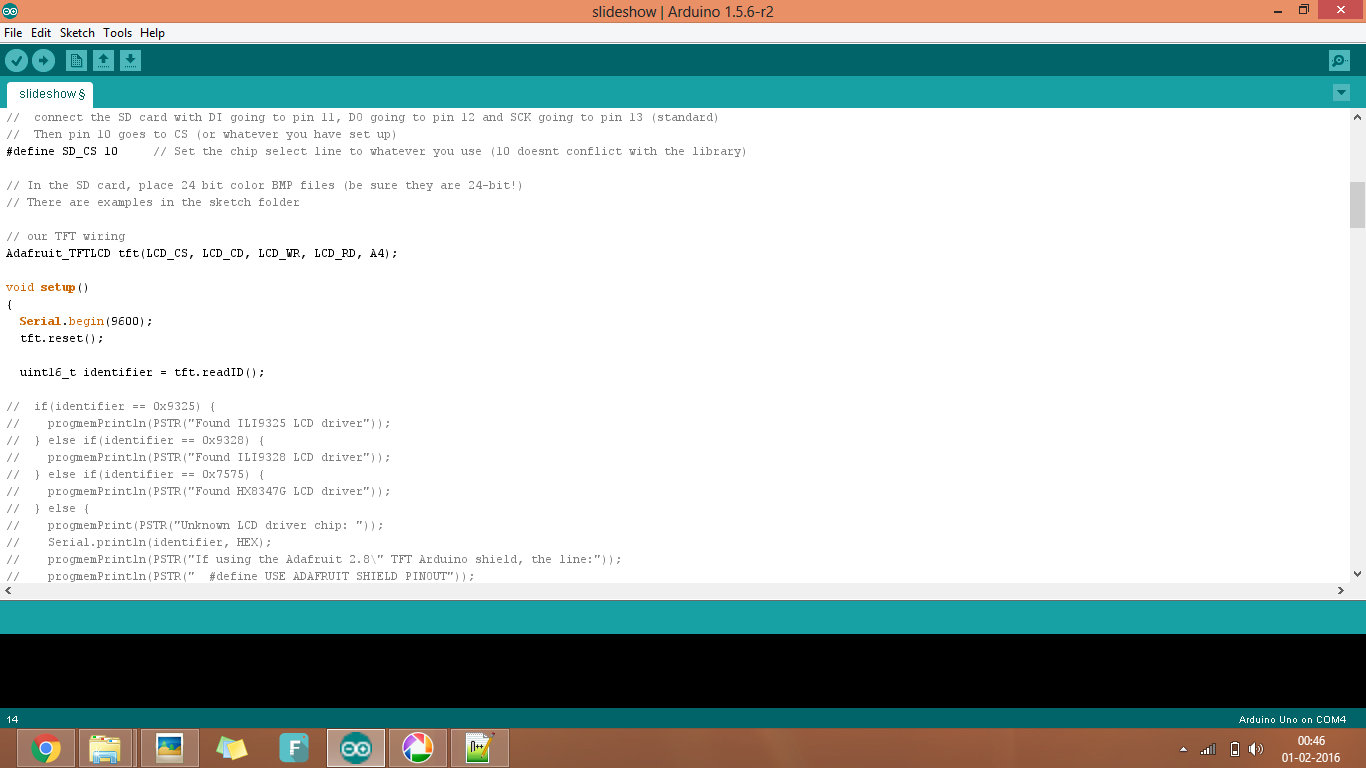
Task: Open the Edit menu
Action: 41,33
